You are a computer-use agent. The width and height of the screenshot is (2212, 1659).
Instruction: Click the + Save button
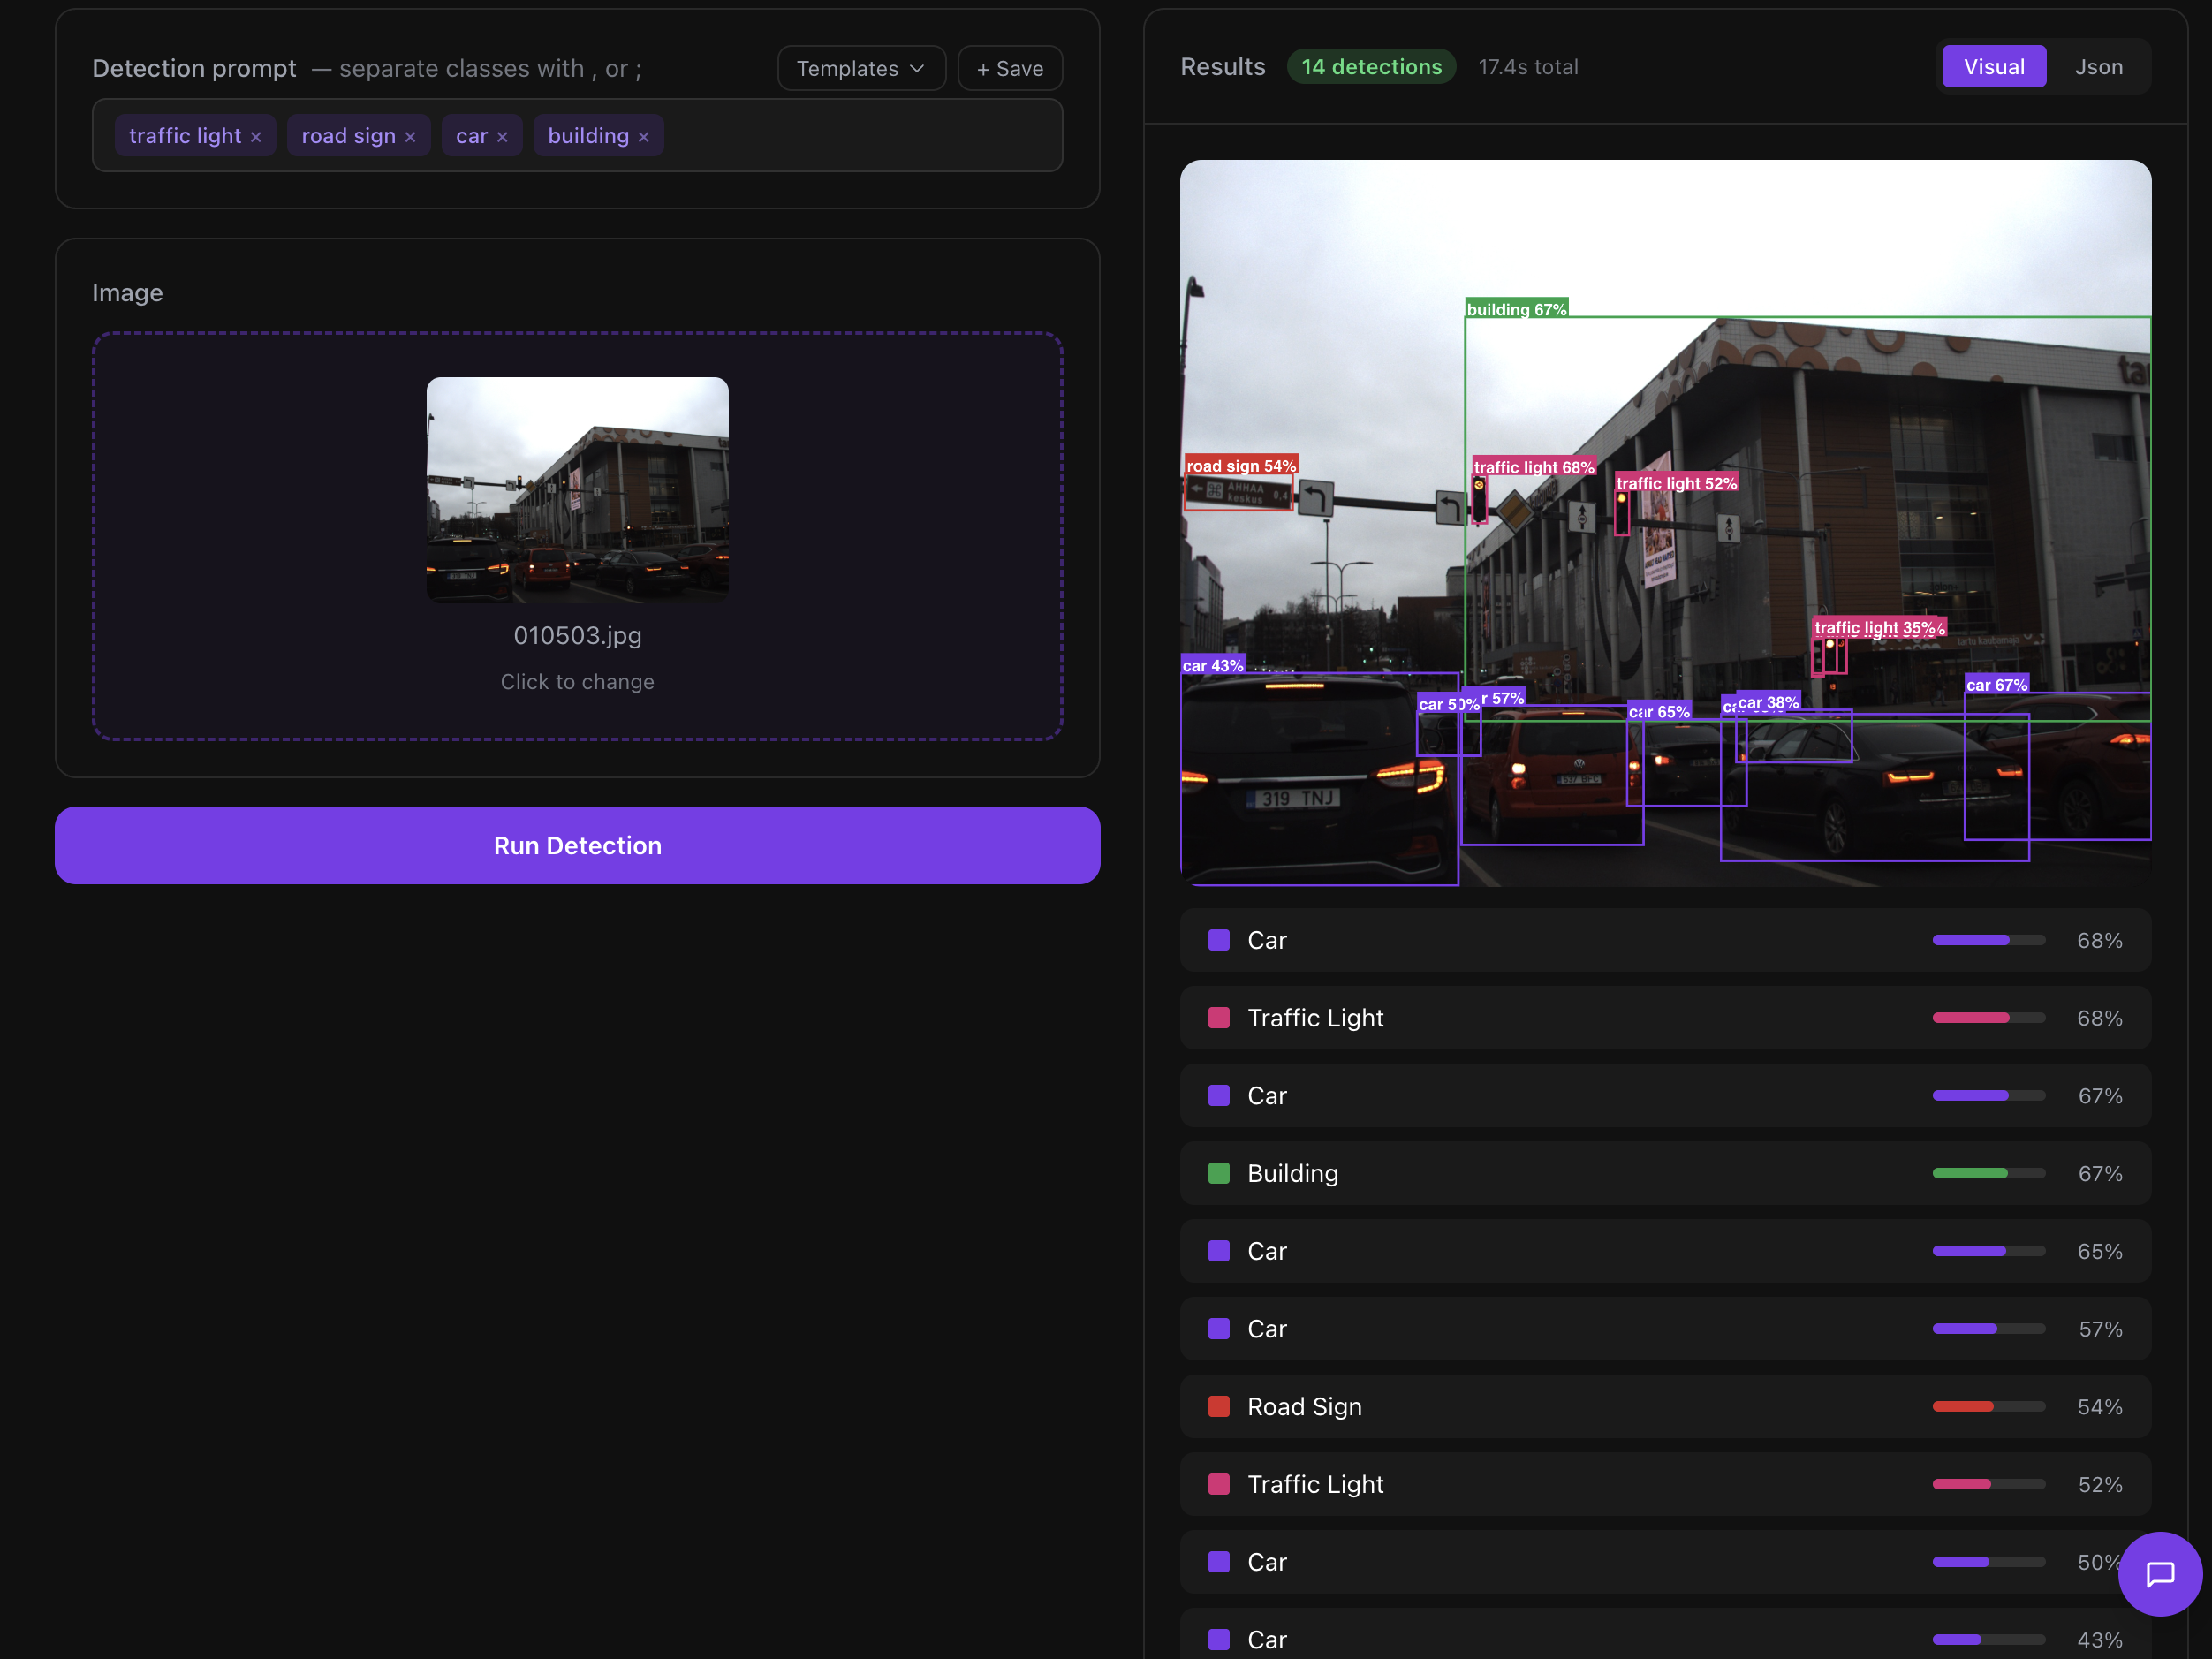point(1009,69)
